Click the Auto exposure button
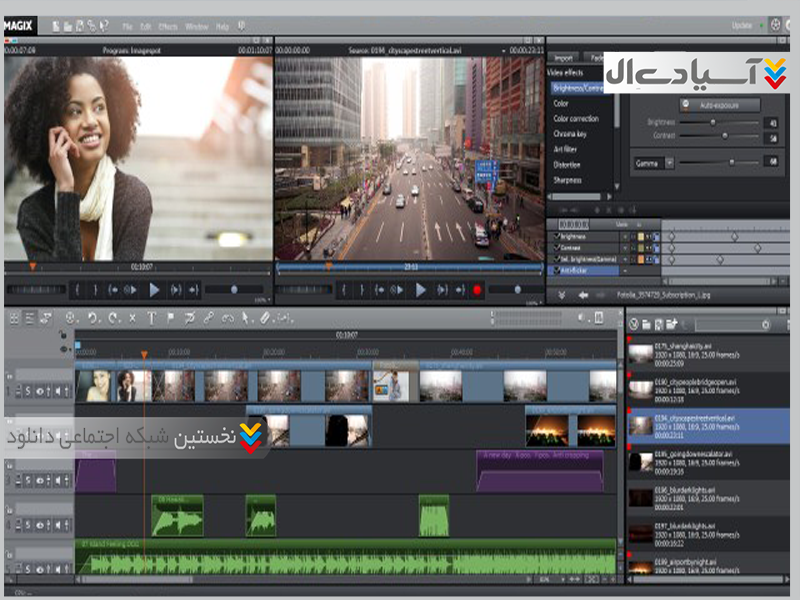Image resolution: width=800 pixels, height=600 pixels. pos(720,105)
